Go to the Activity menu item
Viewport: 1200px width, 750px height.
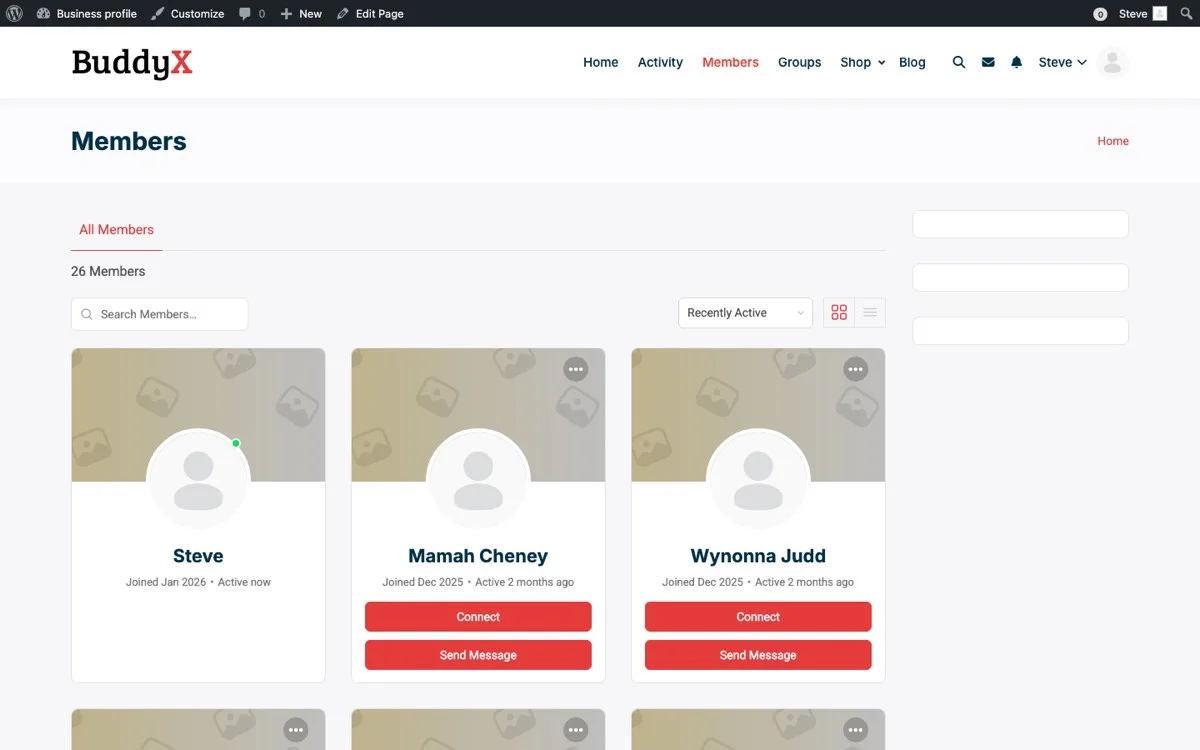coord(660,62)
